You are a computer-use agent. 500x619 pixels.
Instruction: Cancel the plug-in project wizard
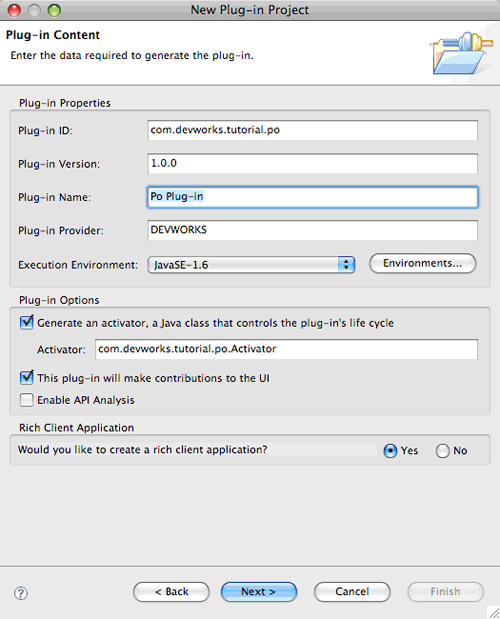pos(352,592)
